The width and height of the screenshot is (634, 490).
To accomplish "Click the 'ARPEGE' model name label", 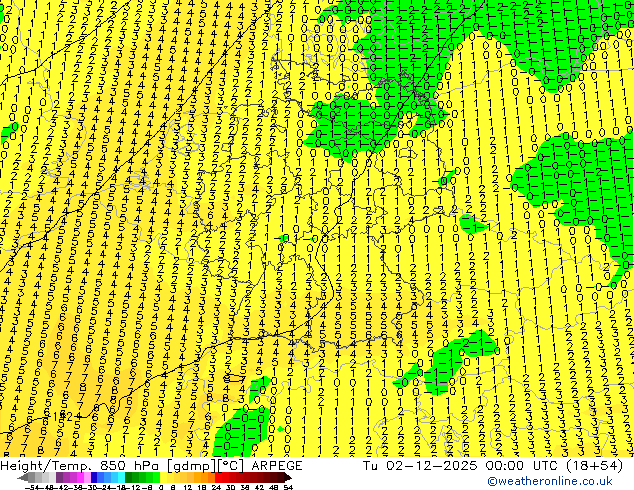I will (x=277, y=466).
